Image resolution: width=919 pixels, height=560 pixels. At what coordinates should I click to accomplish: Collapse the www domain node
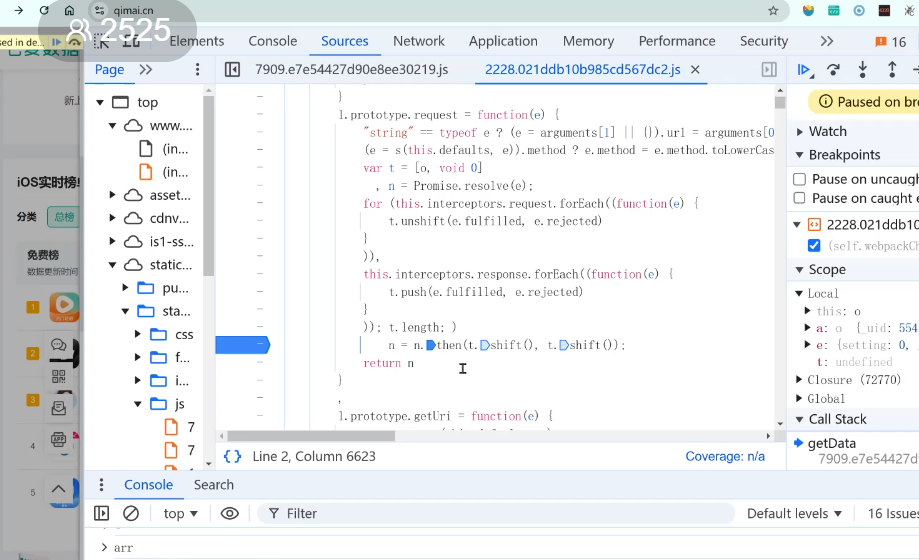click(x=113, y=125)
